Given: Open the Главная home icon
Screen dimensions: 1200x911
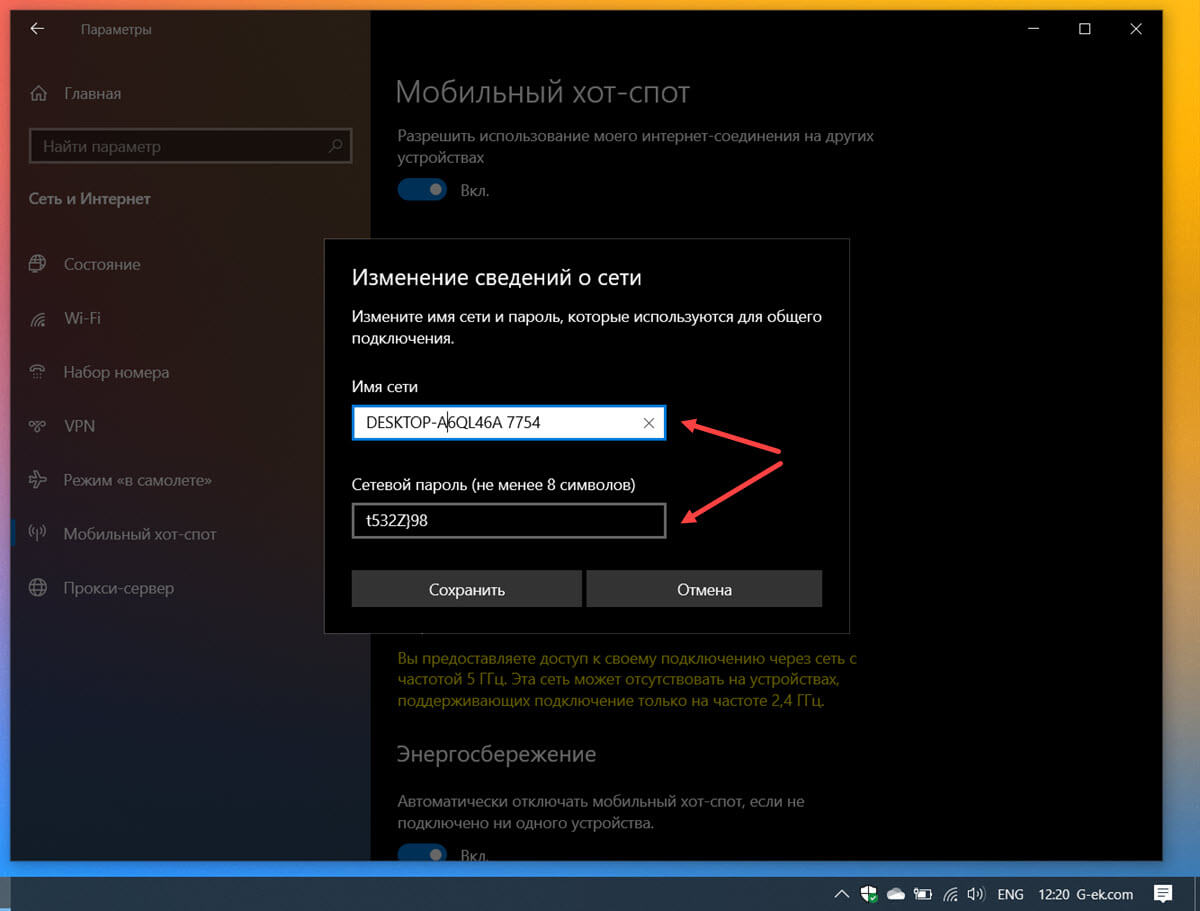Looking at the screenshot, I should tap(38, 93).
